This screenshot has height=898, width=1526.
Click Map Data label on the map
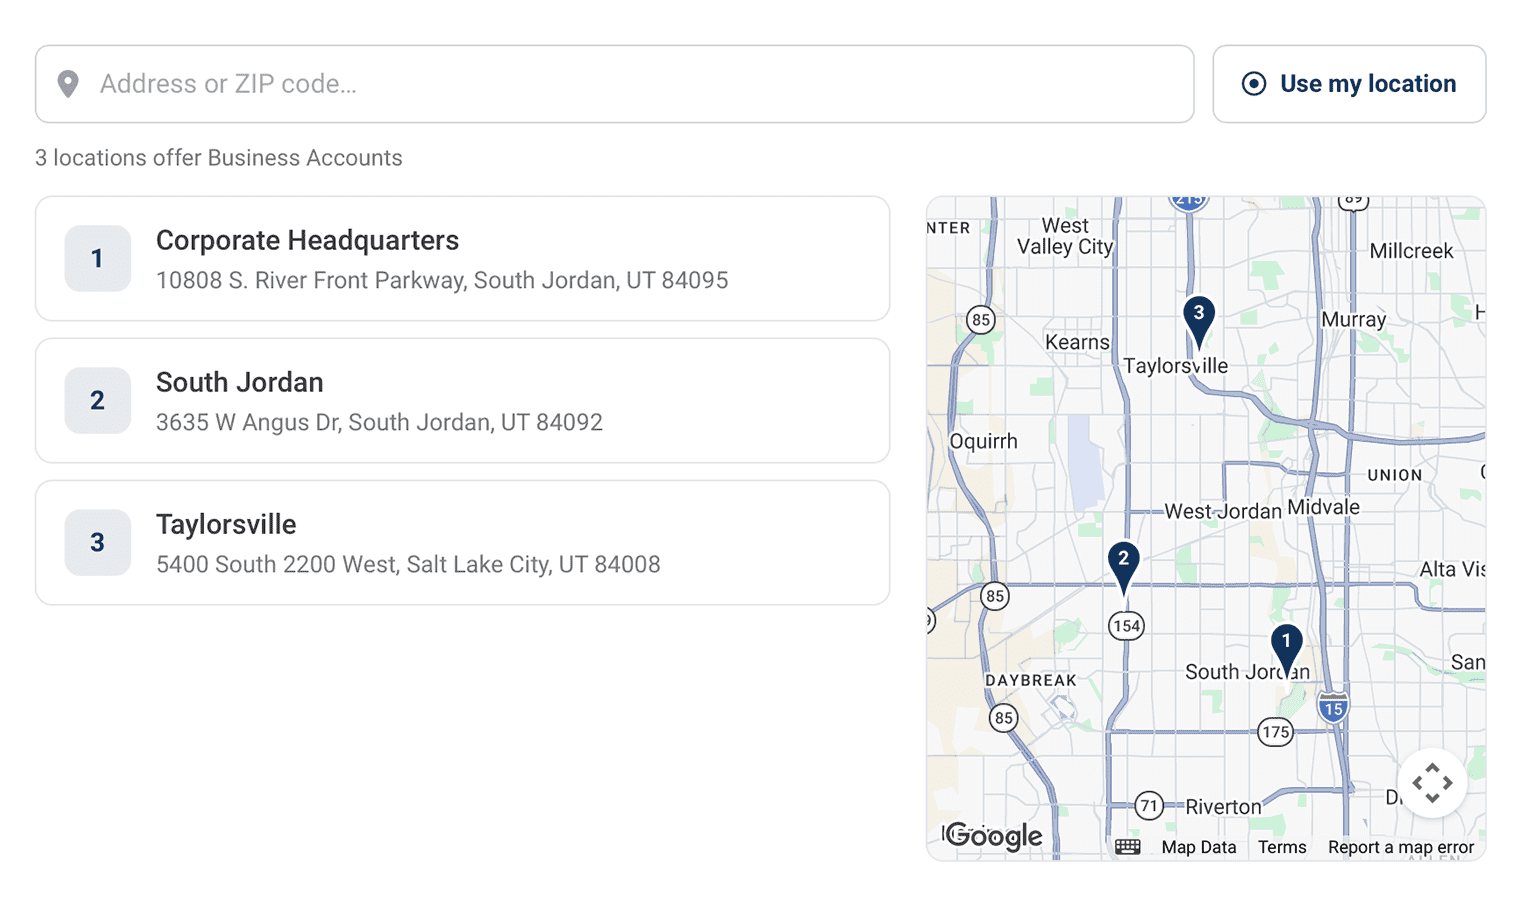[1198, 847]
